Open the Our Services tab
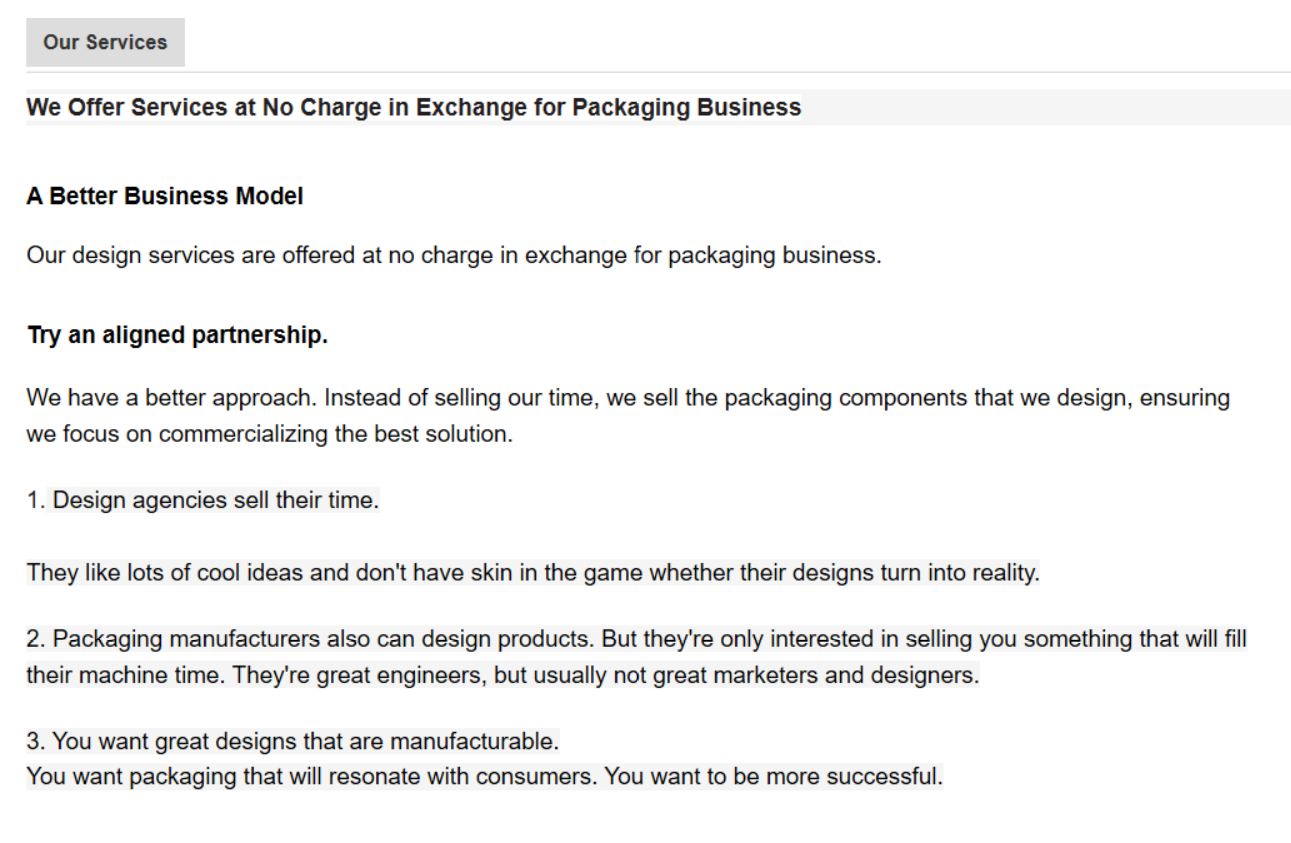Image resolution: width=1291 pixels, height=843 pixels. [105, 42]
